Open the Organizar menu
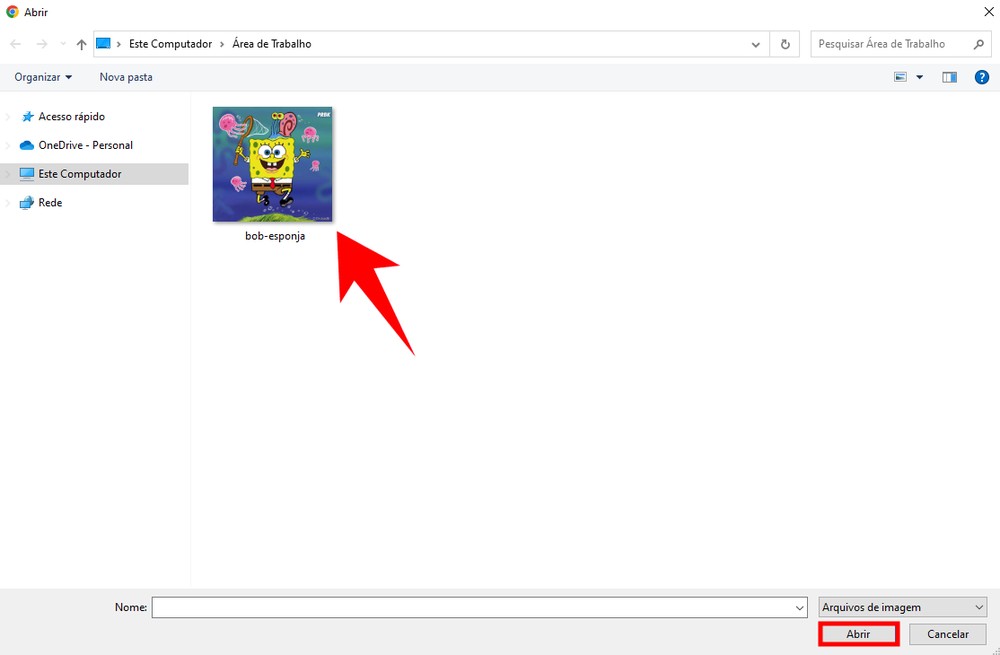 point(43,77)
